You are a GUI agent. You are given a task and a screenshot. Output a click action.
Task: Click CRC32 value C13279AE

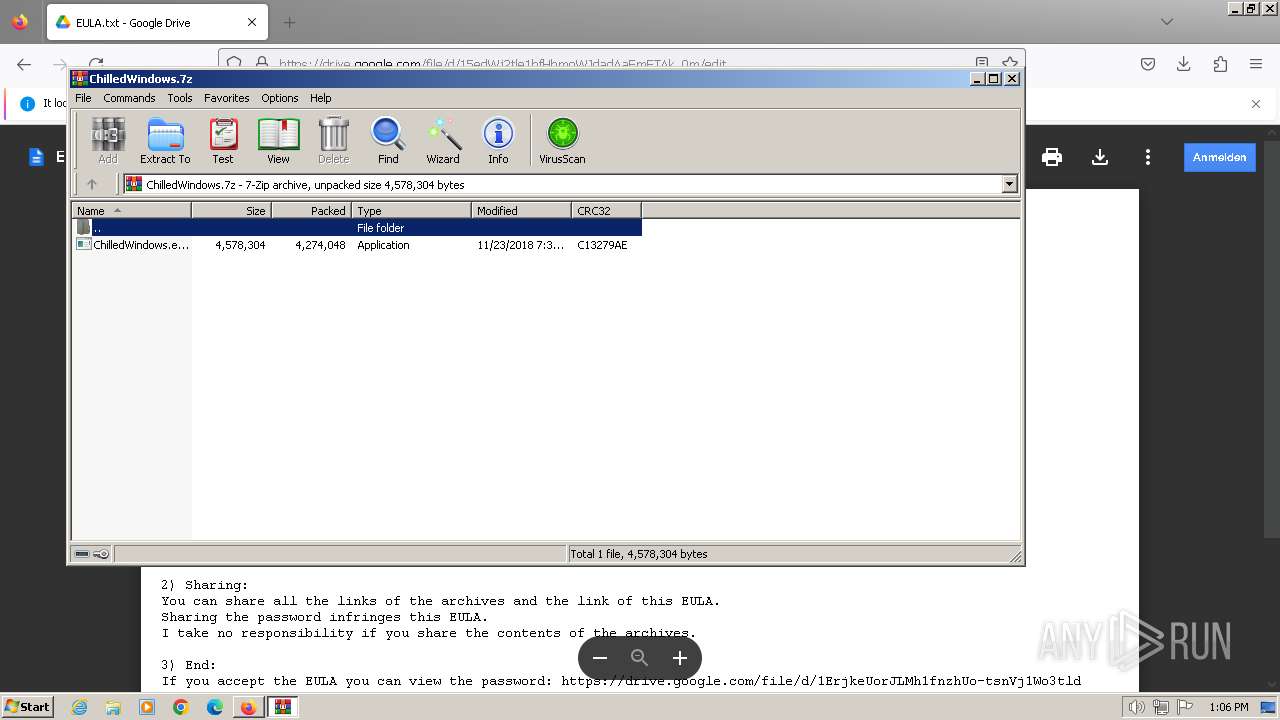pyautogui.click(x=602, y=245)
